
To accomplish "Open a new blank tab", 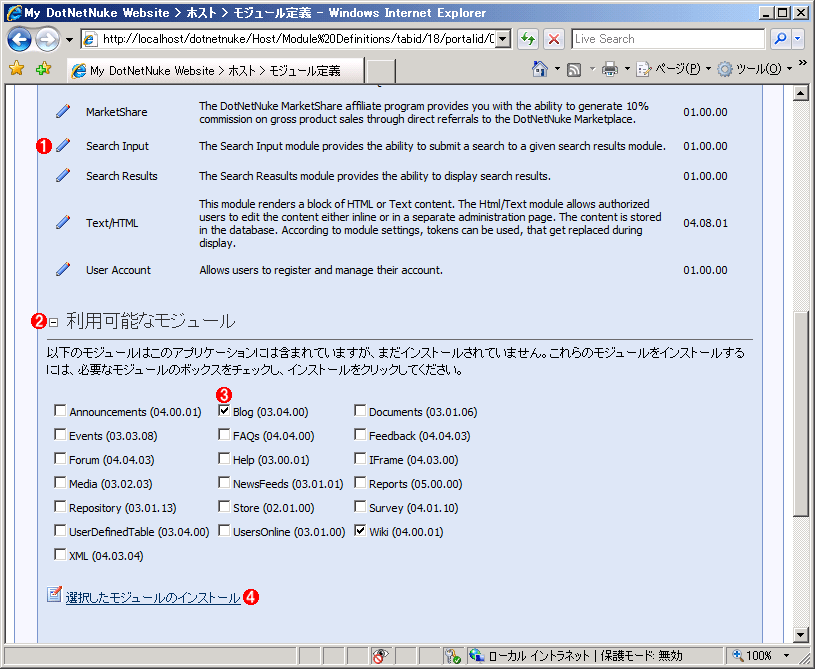I will click(380, 71).
